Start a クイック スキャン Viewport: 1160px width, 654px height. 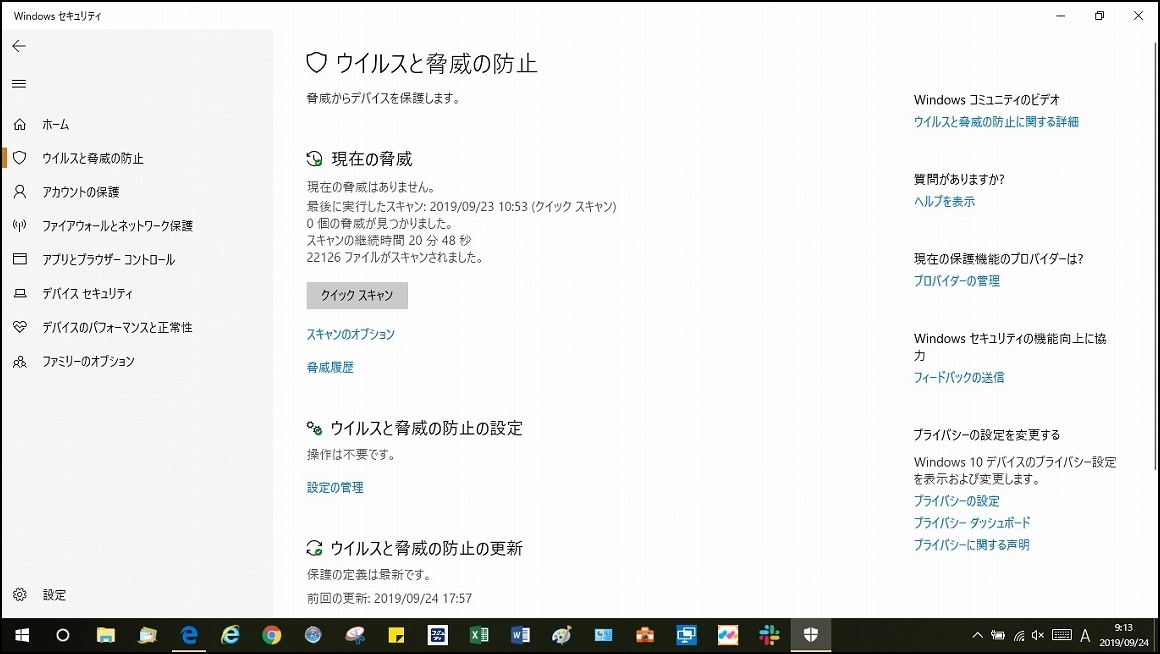click(357, 295)
